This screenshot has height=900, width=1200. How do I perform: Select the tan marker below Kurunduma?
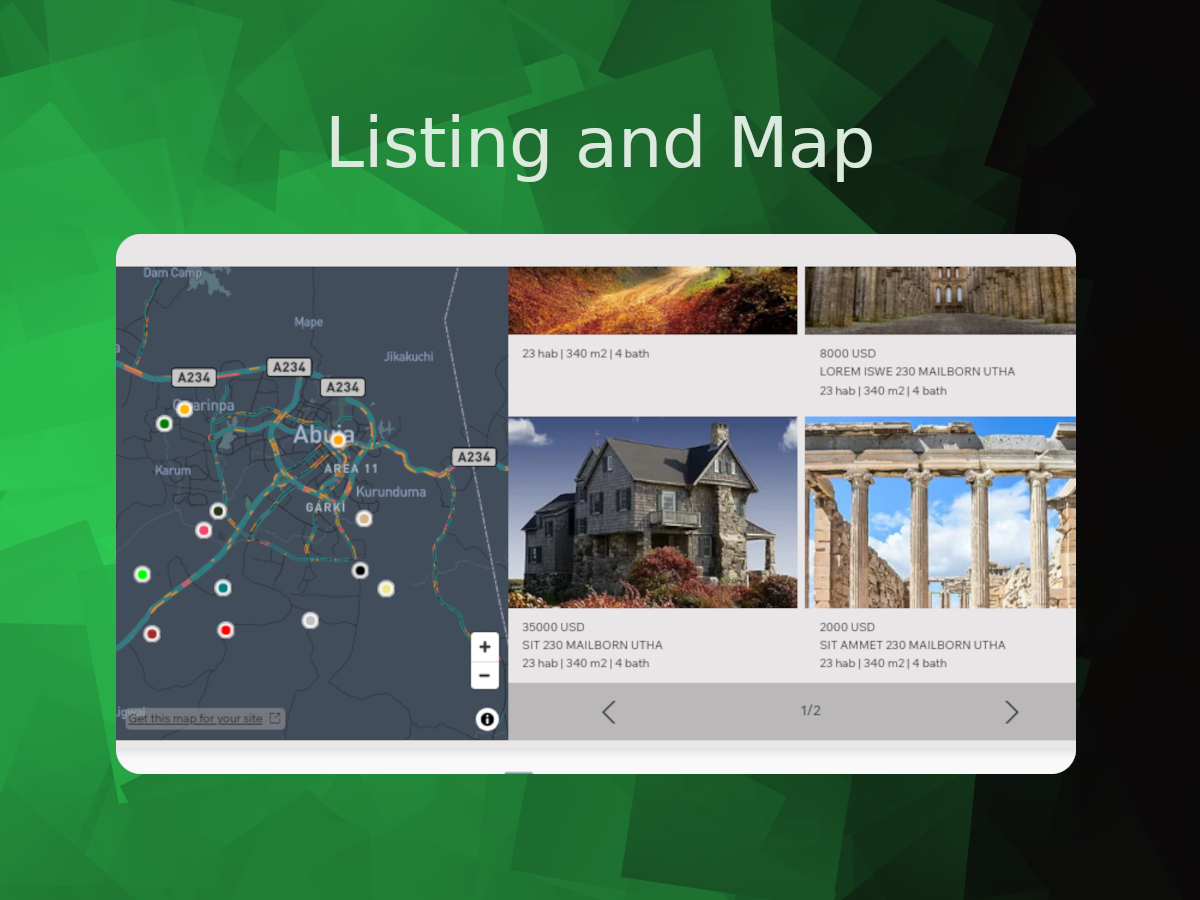tap(364, 518)
